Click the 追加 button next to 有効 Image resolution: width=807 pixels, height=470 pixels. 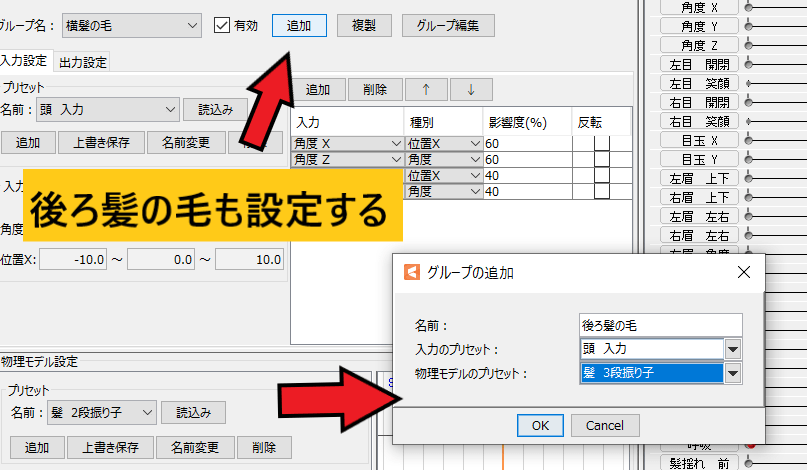299,25
